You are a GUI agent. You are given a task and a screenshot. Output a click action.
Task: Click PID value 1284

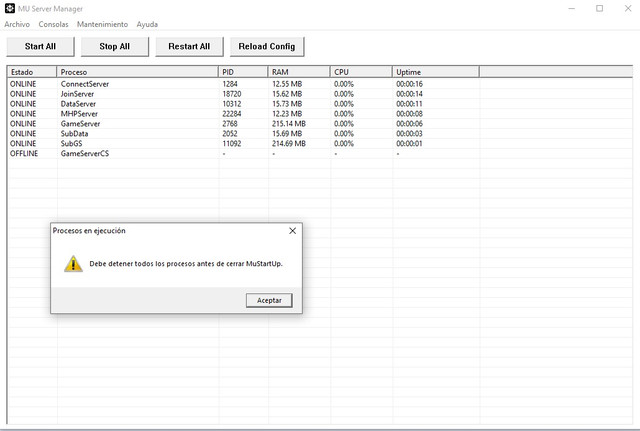230,84
